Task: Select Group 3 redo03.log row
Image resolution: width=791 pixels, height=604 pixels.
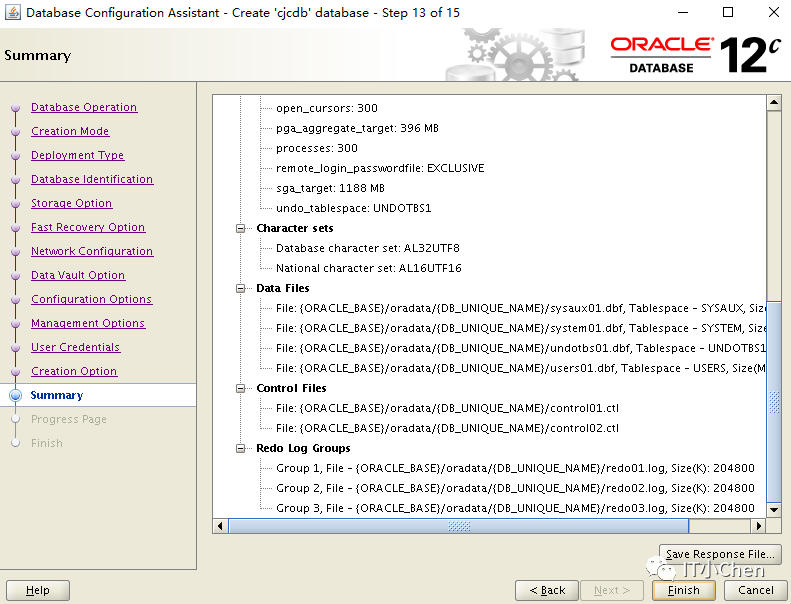Action: coord(515,508)
